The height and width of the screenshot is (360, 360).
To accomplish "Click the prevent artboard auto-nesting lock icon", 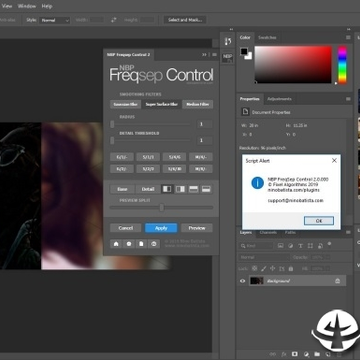I will (x=282, y=268).
